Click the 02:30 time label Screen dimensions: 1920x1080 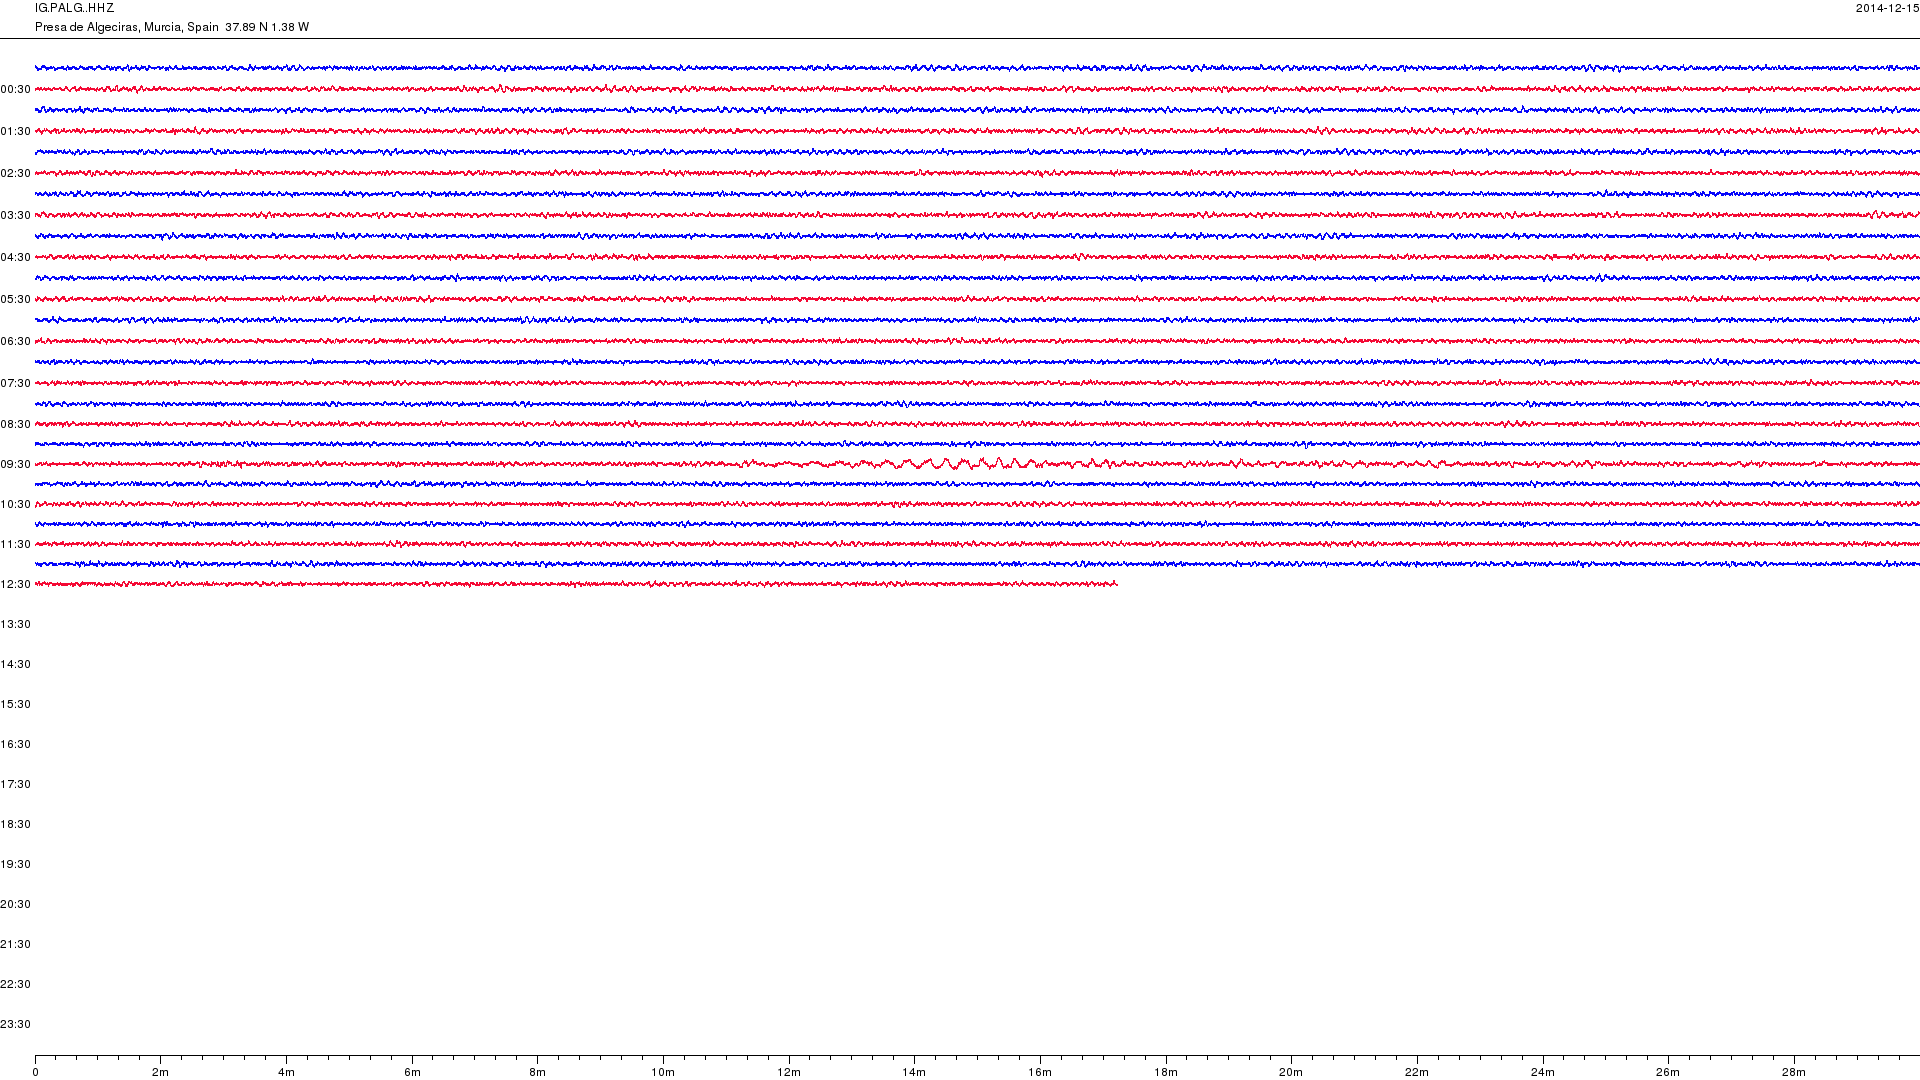(15, 173)
